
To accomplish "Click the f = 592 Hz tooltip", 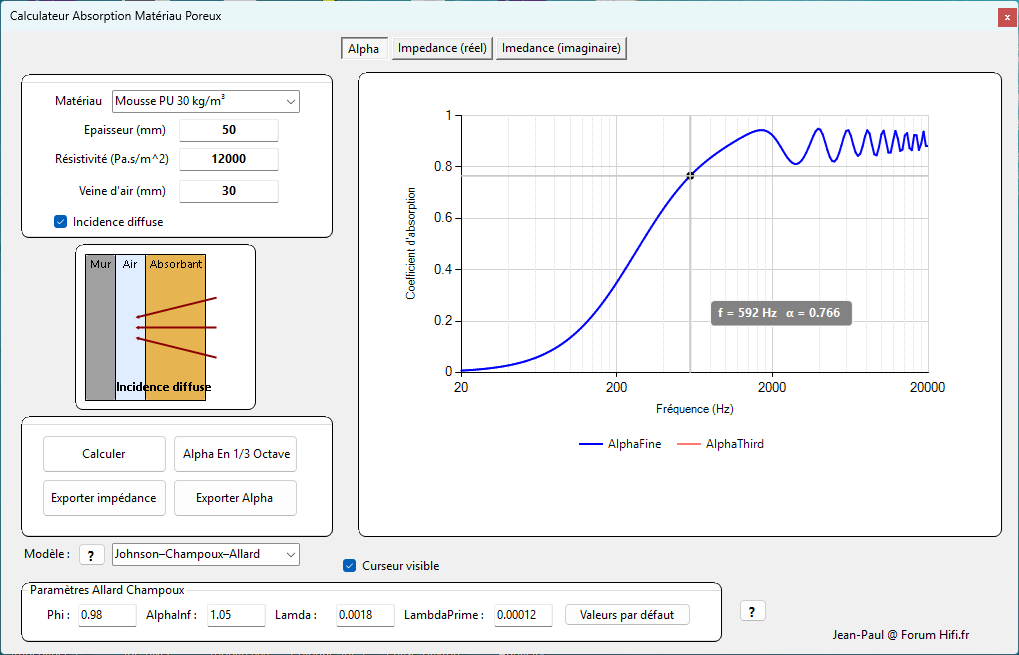I will pyautogui.click(x=781, y=313).
